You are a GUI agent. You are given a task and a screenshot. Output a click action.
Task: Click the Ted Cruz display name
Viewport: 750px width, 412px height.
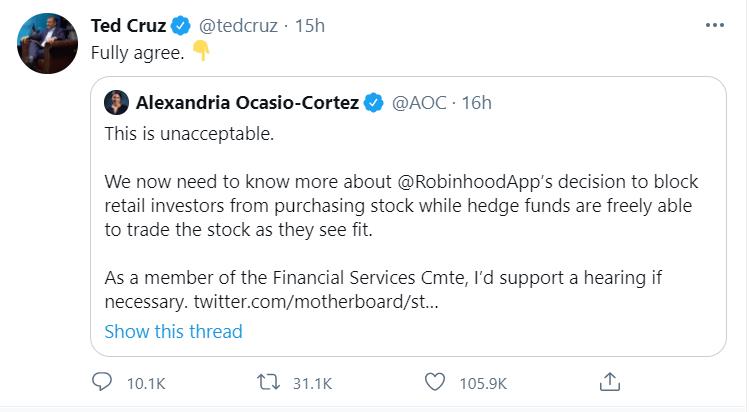[x=128, y=26]
